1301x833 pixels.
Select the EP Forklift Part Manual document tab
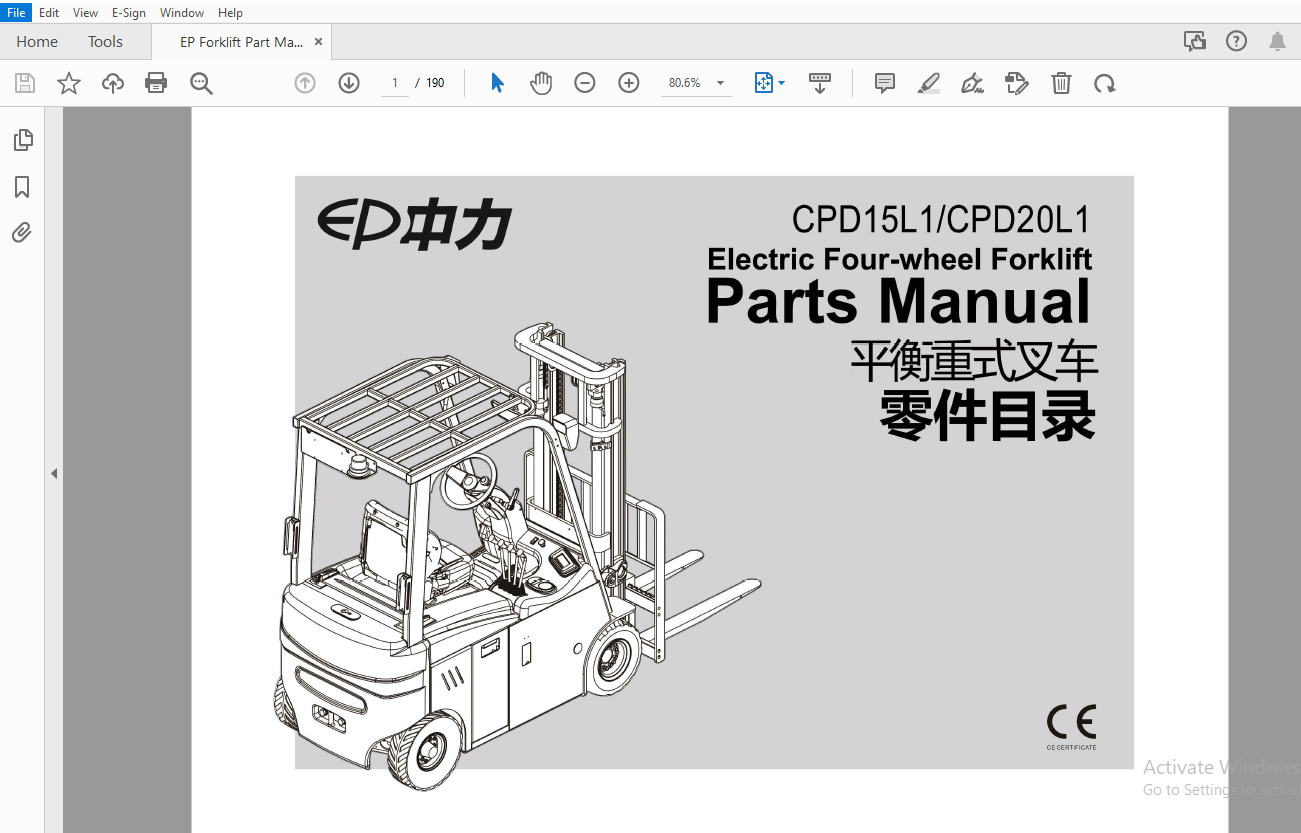click(241, 42)
